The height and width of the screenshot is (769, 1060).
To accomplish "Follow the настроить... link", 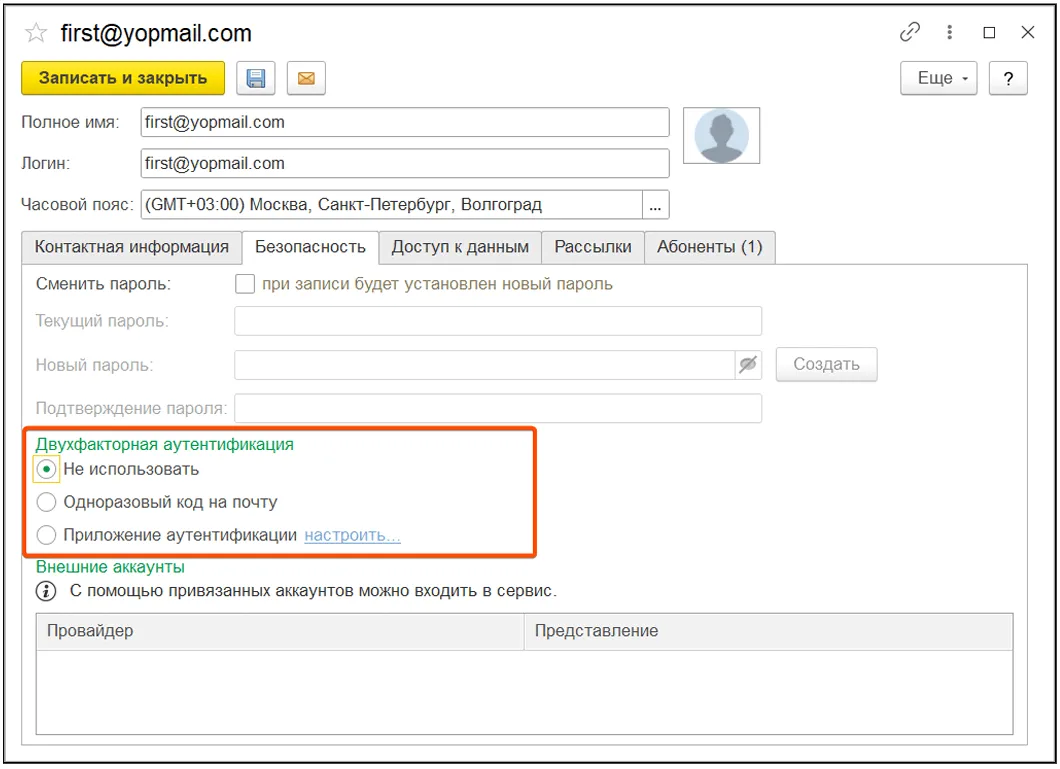I will coord(350,535).
